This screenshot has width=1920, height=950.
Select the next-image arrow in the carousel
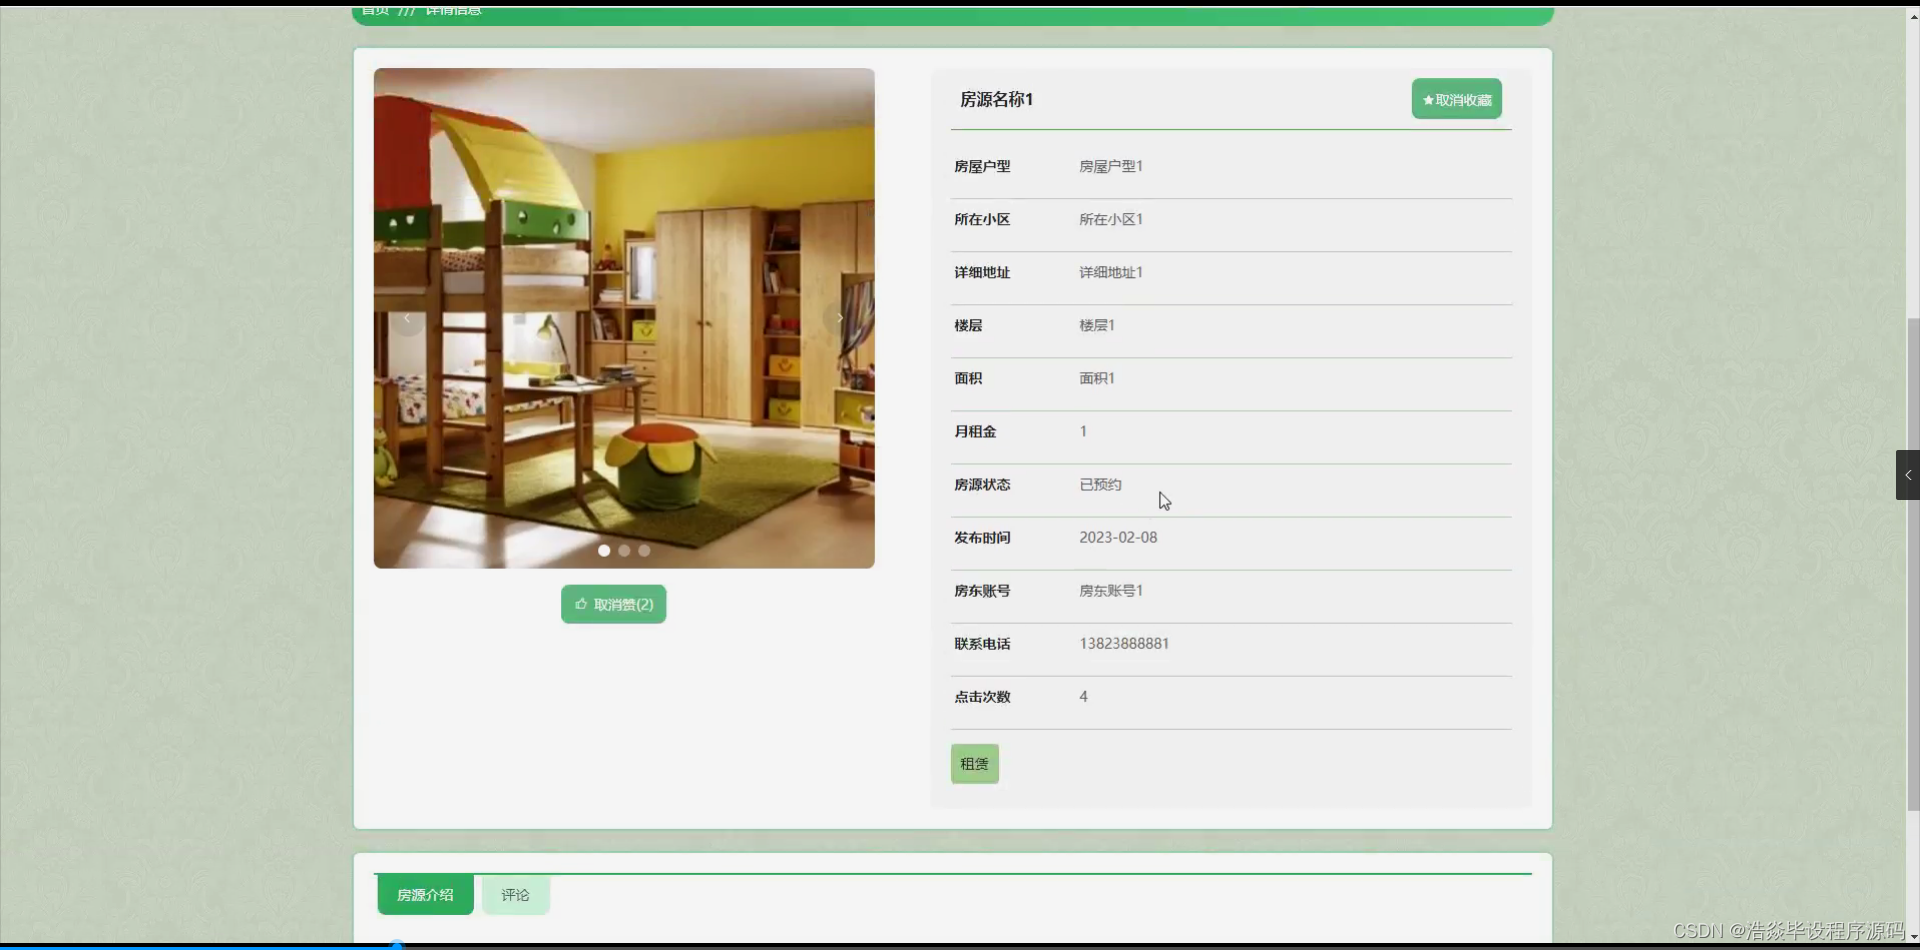click(840, 317)
